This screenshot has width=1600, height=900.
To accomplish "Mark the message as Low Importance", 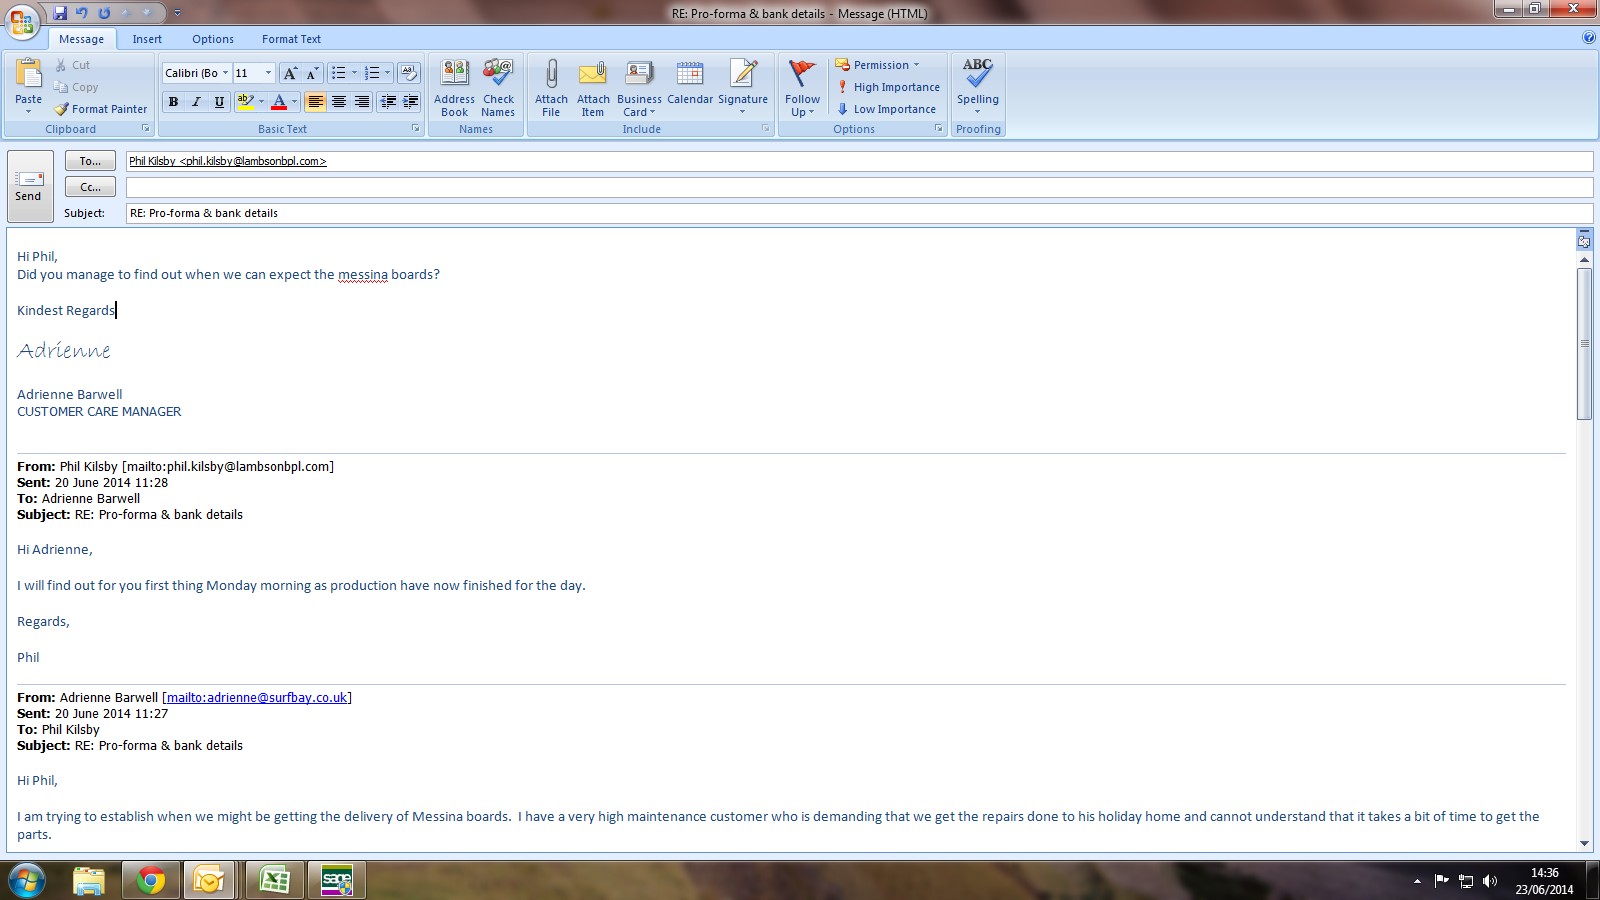I will [x=886, y=109].
